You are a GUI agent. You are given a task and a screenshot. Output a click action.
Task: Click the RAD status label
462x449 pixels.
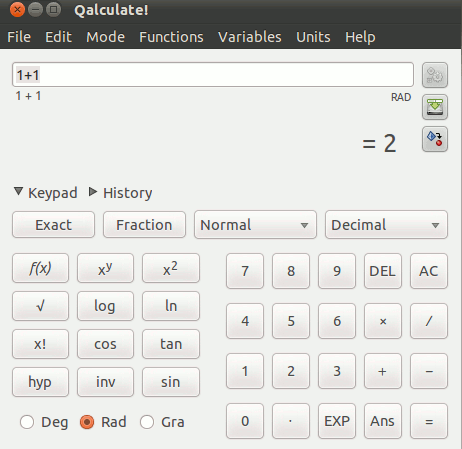[x=401, y=97]
